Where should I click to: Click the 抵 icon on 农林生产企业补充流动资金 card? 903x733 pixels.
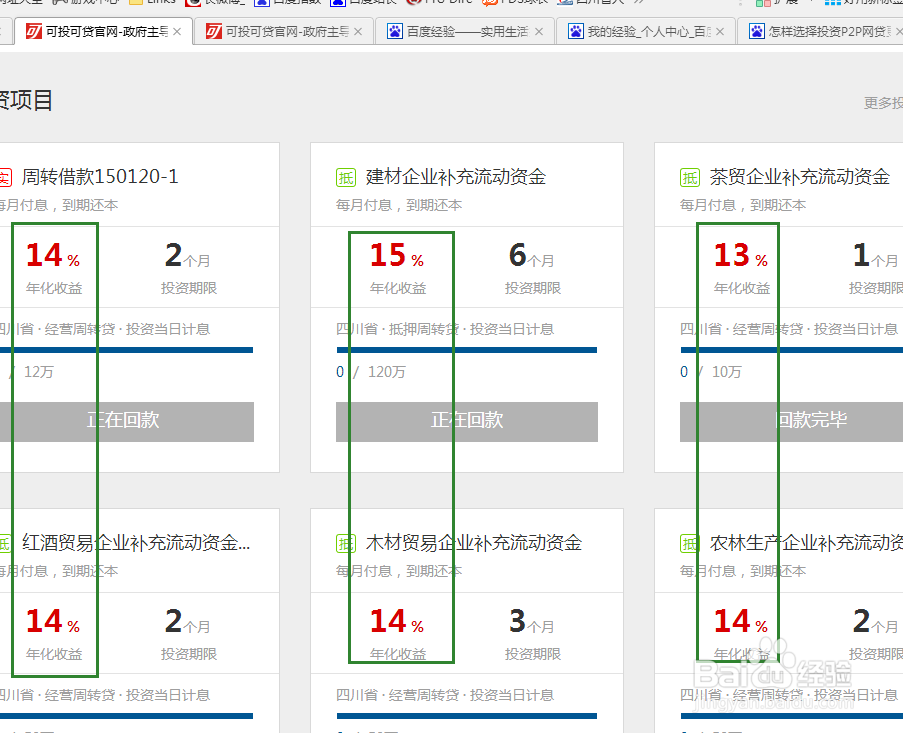click(690, 542)
